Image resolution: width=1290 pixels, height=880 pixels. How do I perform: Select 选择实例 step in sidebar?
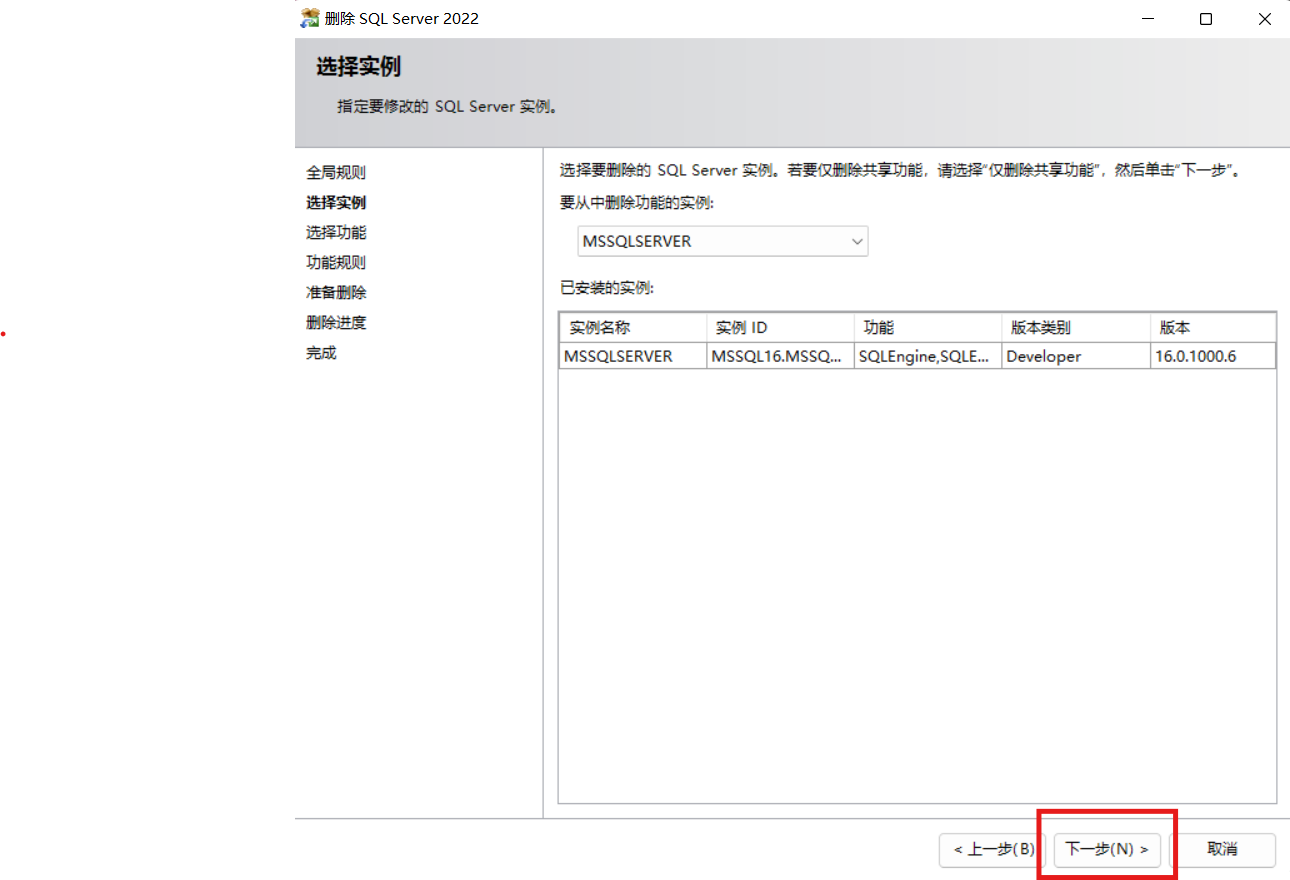pyautogui.click(x=336, y=203)
